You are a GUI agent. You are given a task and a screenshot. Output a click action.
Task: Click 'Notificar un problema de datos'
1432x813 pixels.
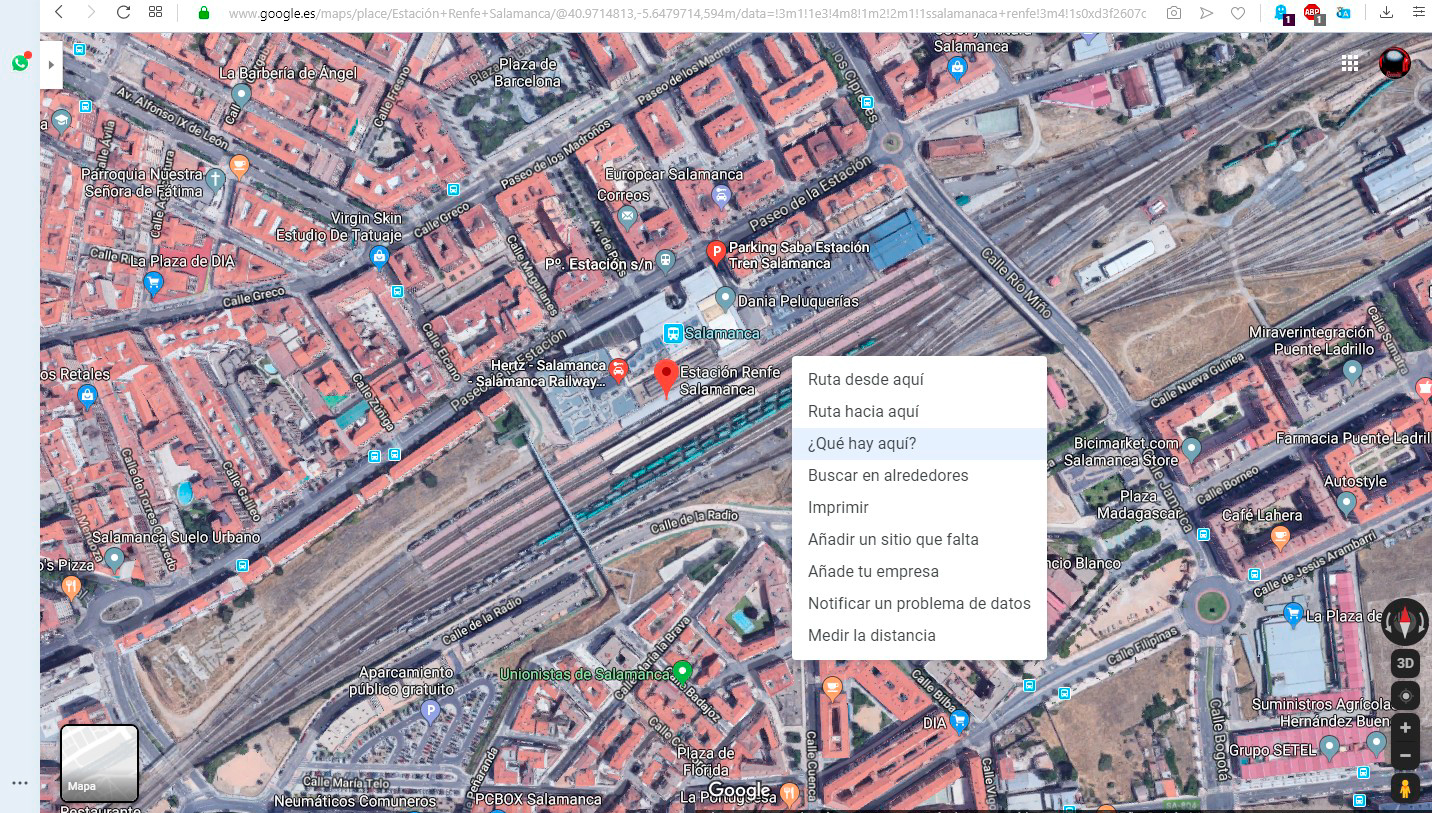pyautogui.click(x=919, y=604)
